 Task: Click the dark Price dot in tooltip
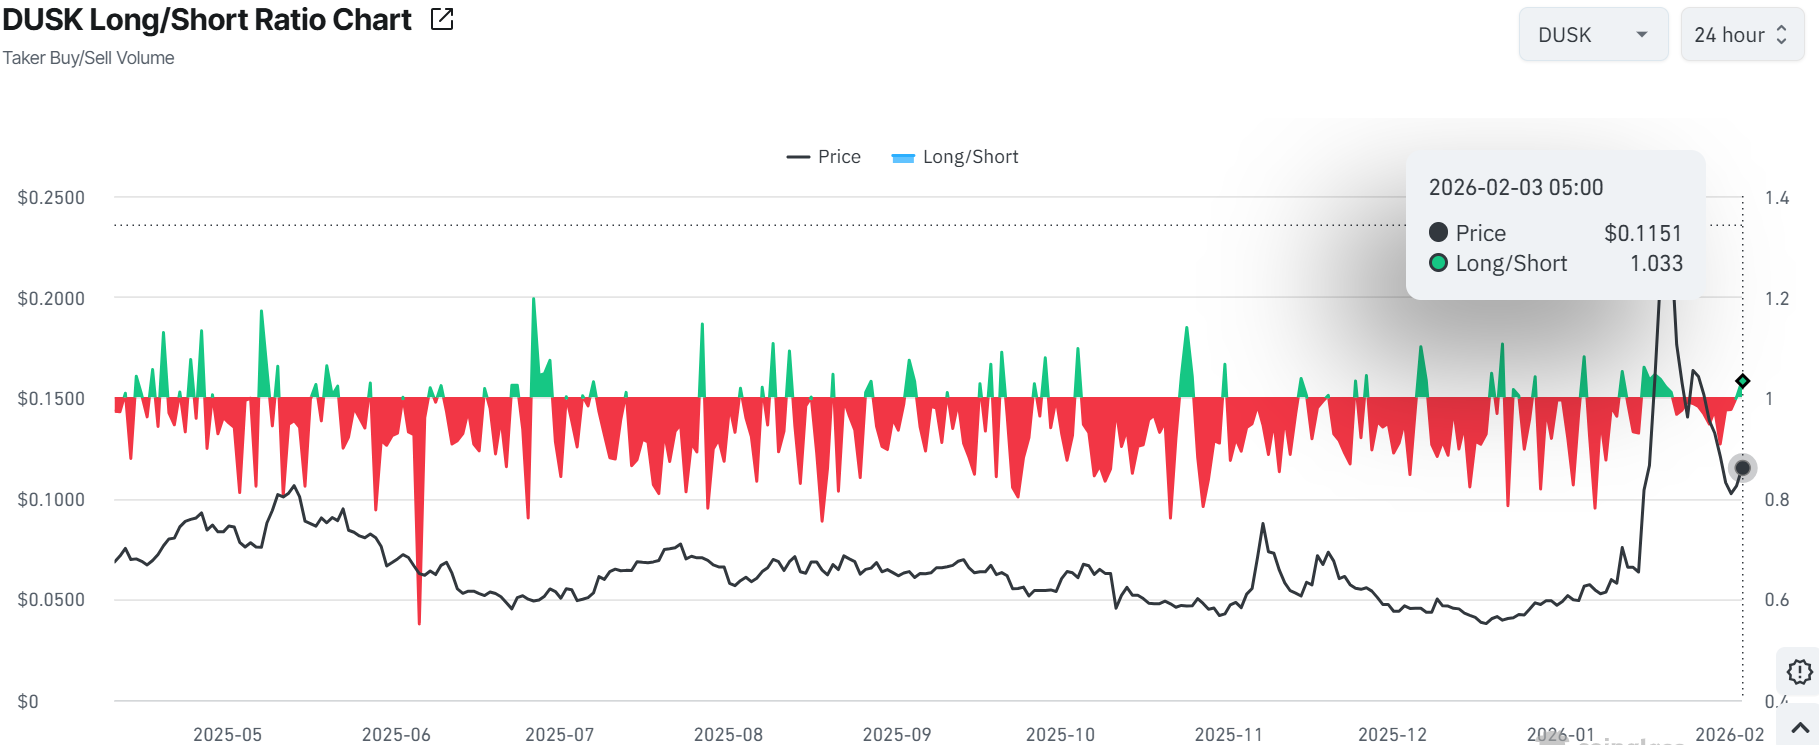coord(1439,232)
